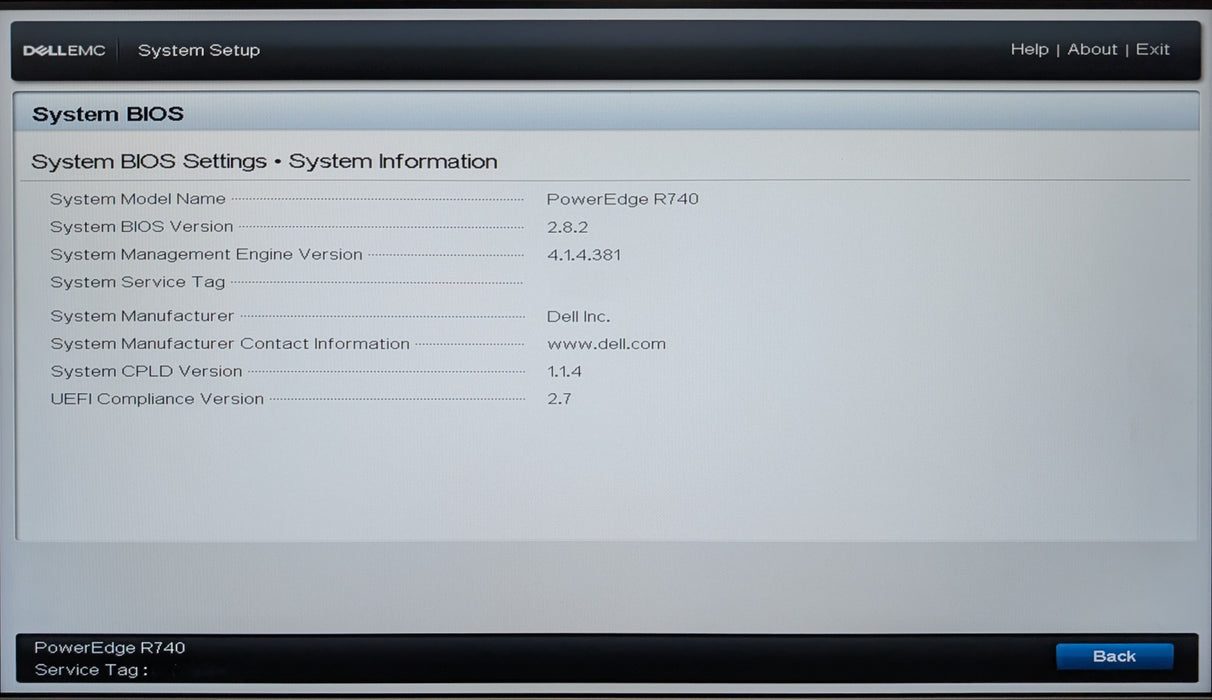This screenshot has width=1212, height=700.
Task: Open the Help link in header
Action: pos(1029,49)
